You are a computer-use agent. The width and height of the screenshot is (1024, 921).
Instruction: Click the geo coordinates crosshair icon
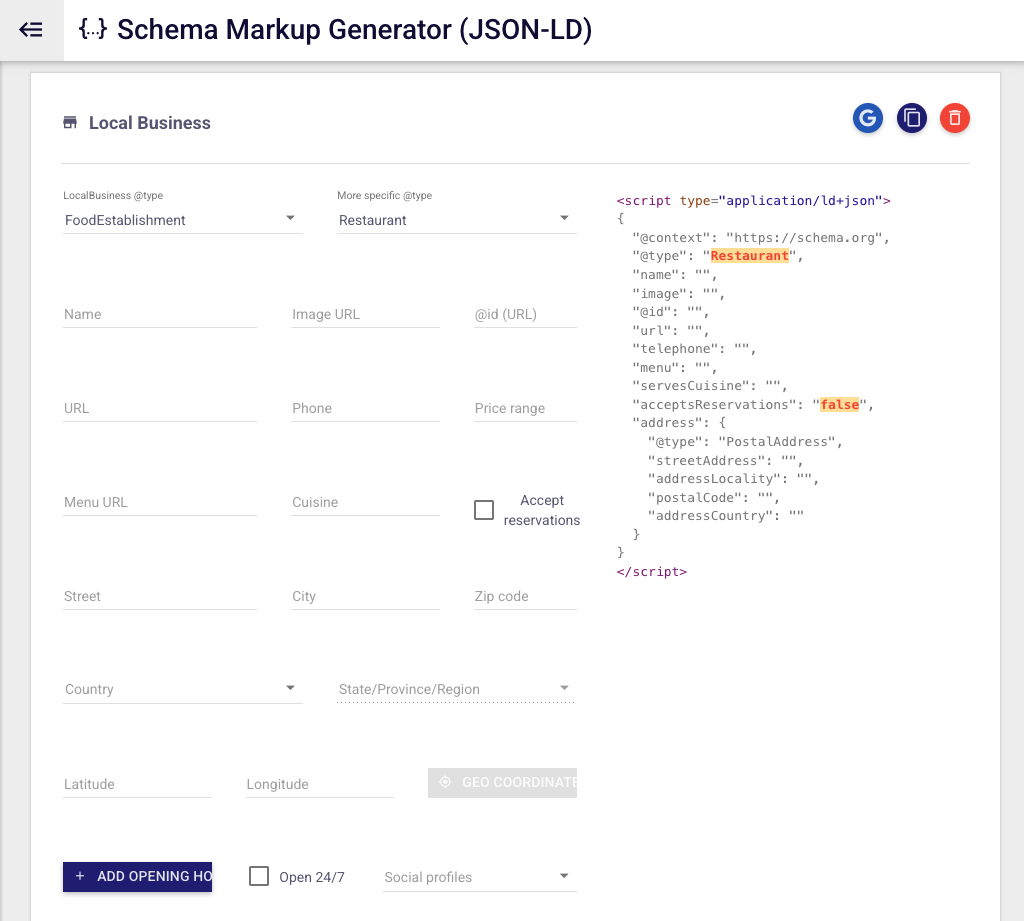444,782
